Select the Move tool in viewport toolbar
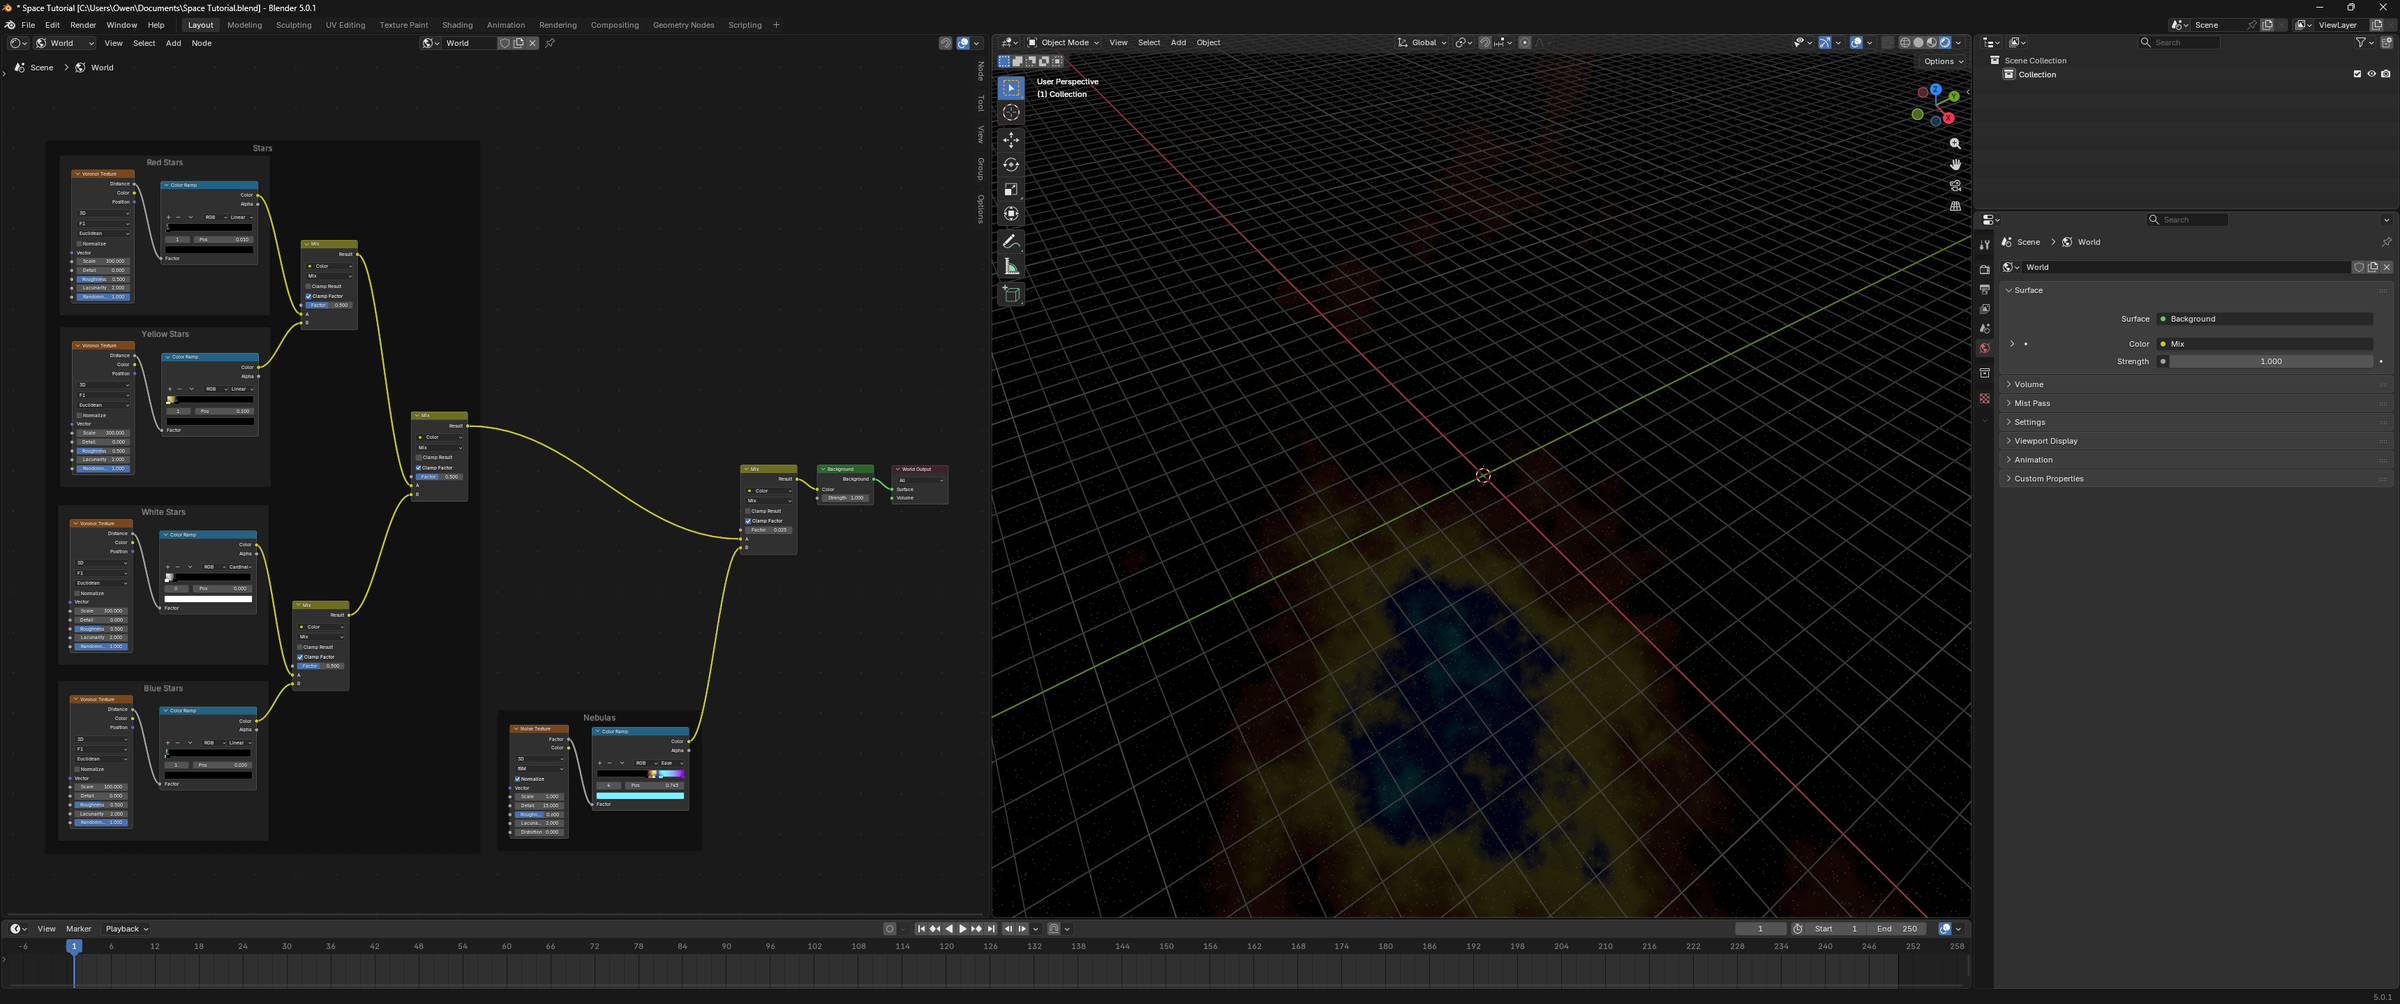 click(1011, 140)
